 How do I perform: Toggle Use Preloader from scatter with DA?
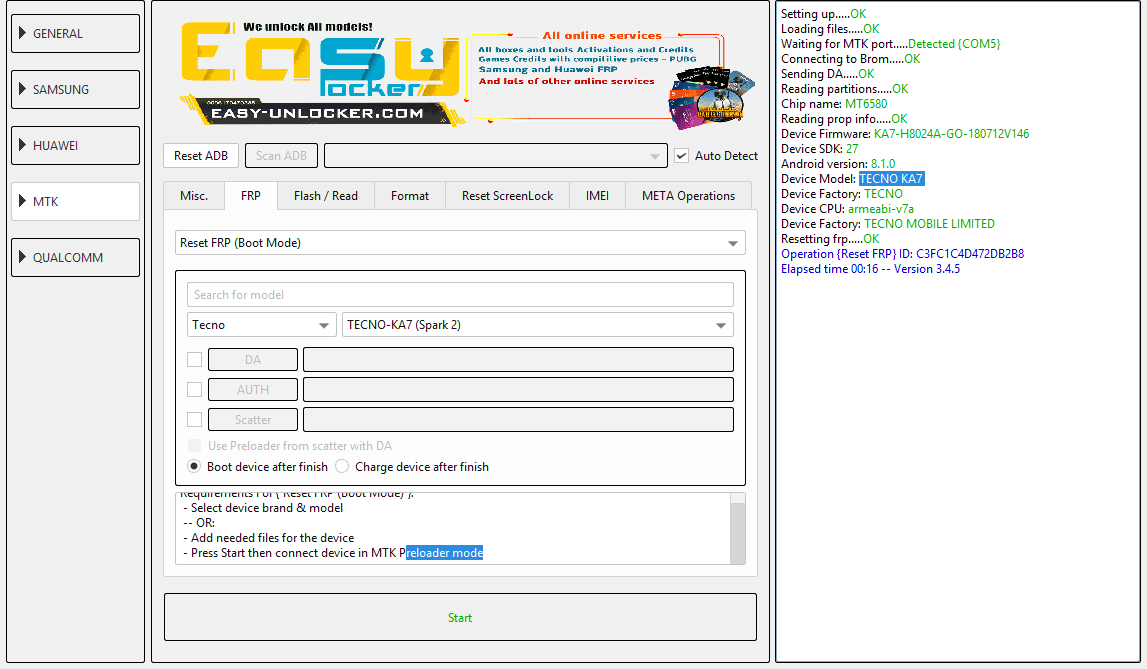(195, 446)
